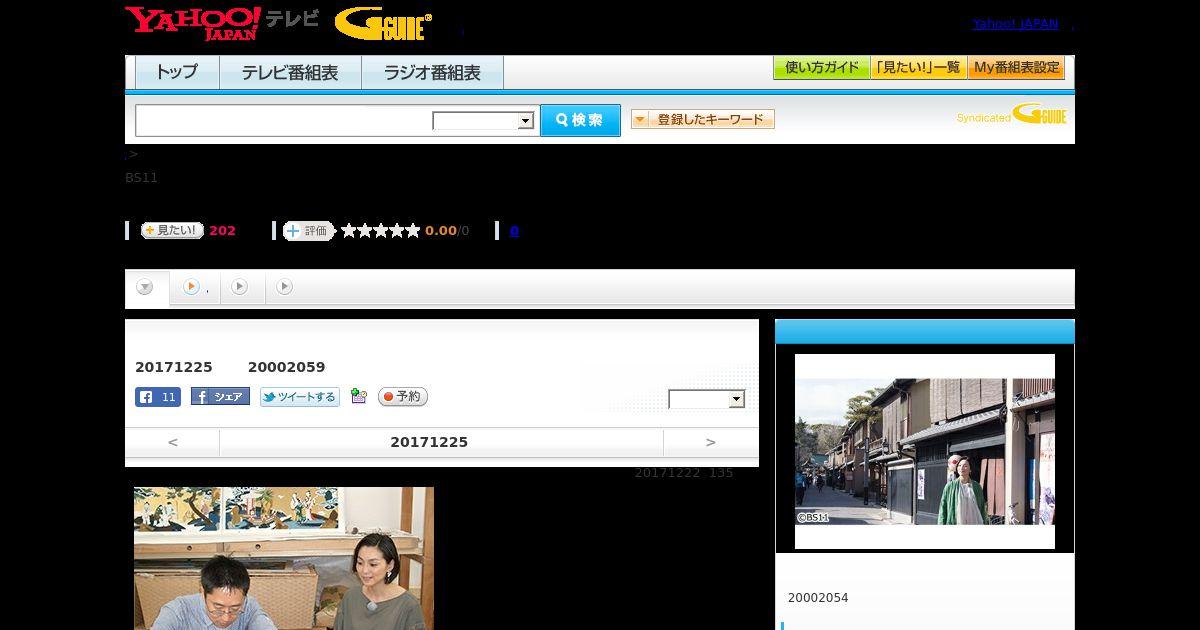Open the Yahoo! JAPAN link at top right
Viewport: 1200px width, 630px height.
pos(1015,24)
